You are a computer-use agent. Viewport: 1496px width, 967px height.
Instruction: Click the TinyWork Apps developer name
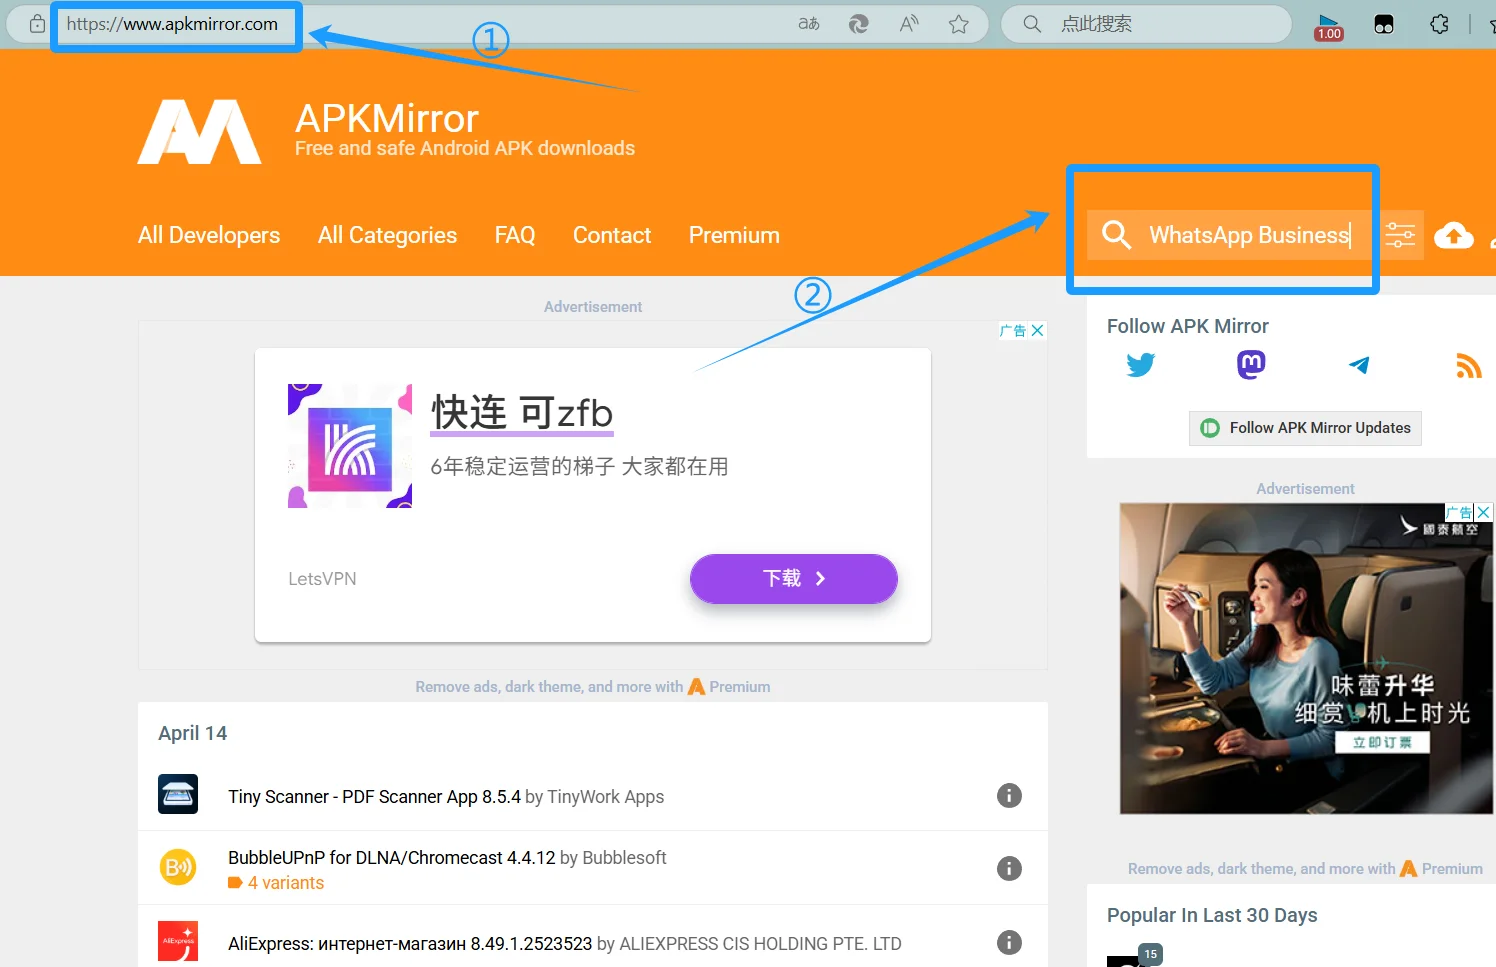(606, 797)
